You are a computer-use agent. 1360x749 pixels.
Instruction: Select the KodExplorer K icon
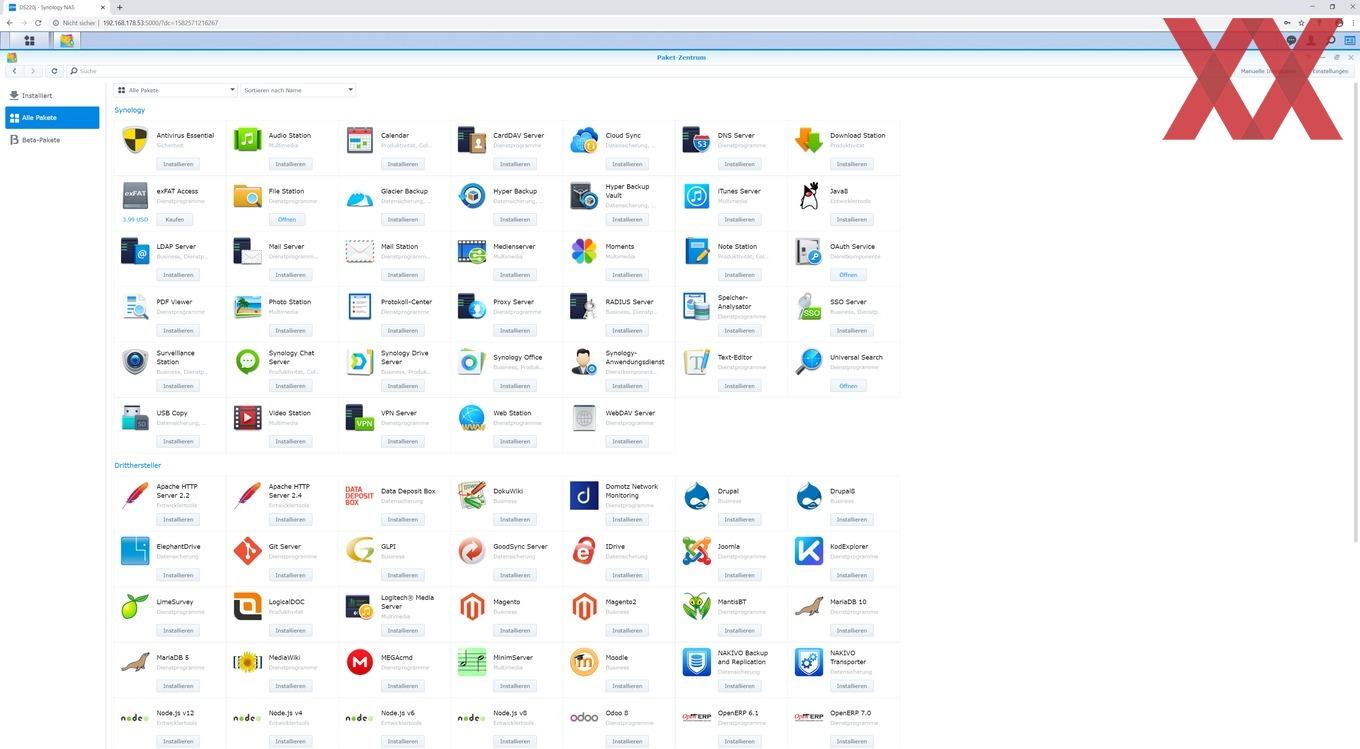pos(809,551)
